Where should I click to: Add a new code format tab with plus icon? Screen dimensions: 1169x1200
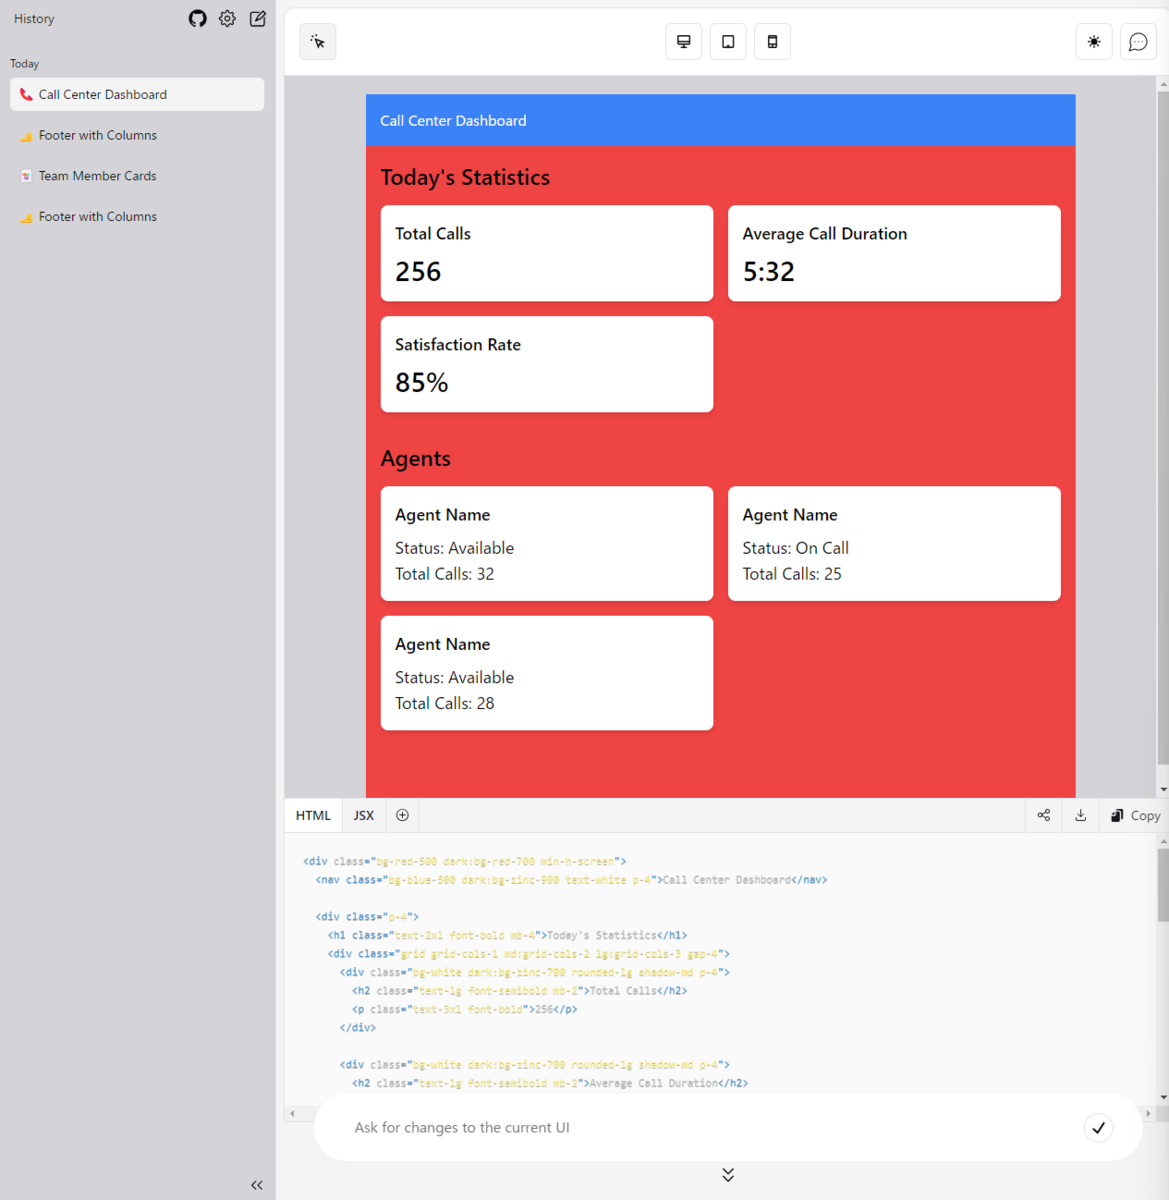[402, 815]
